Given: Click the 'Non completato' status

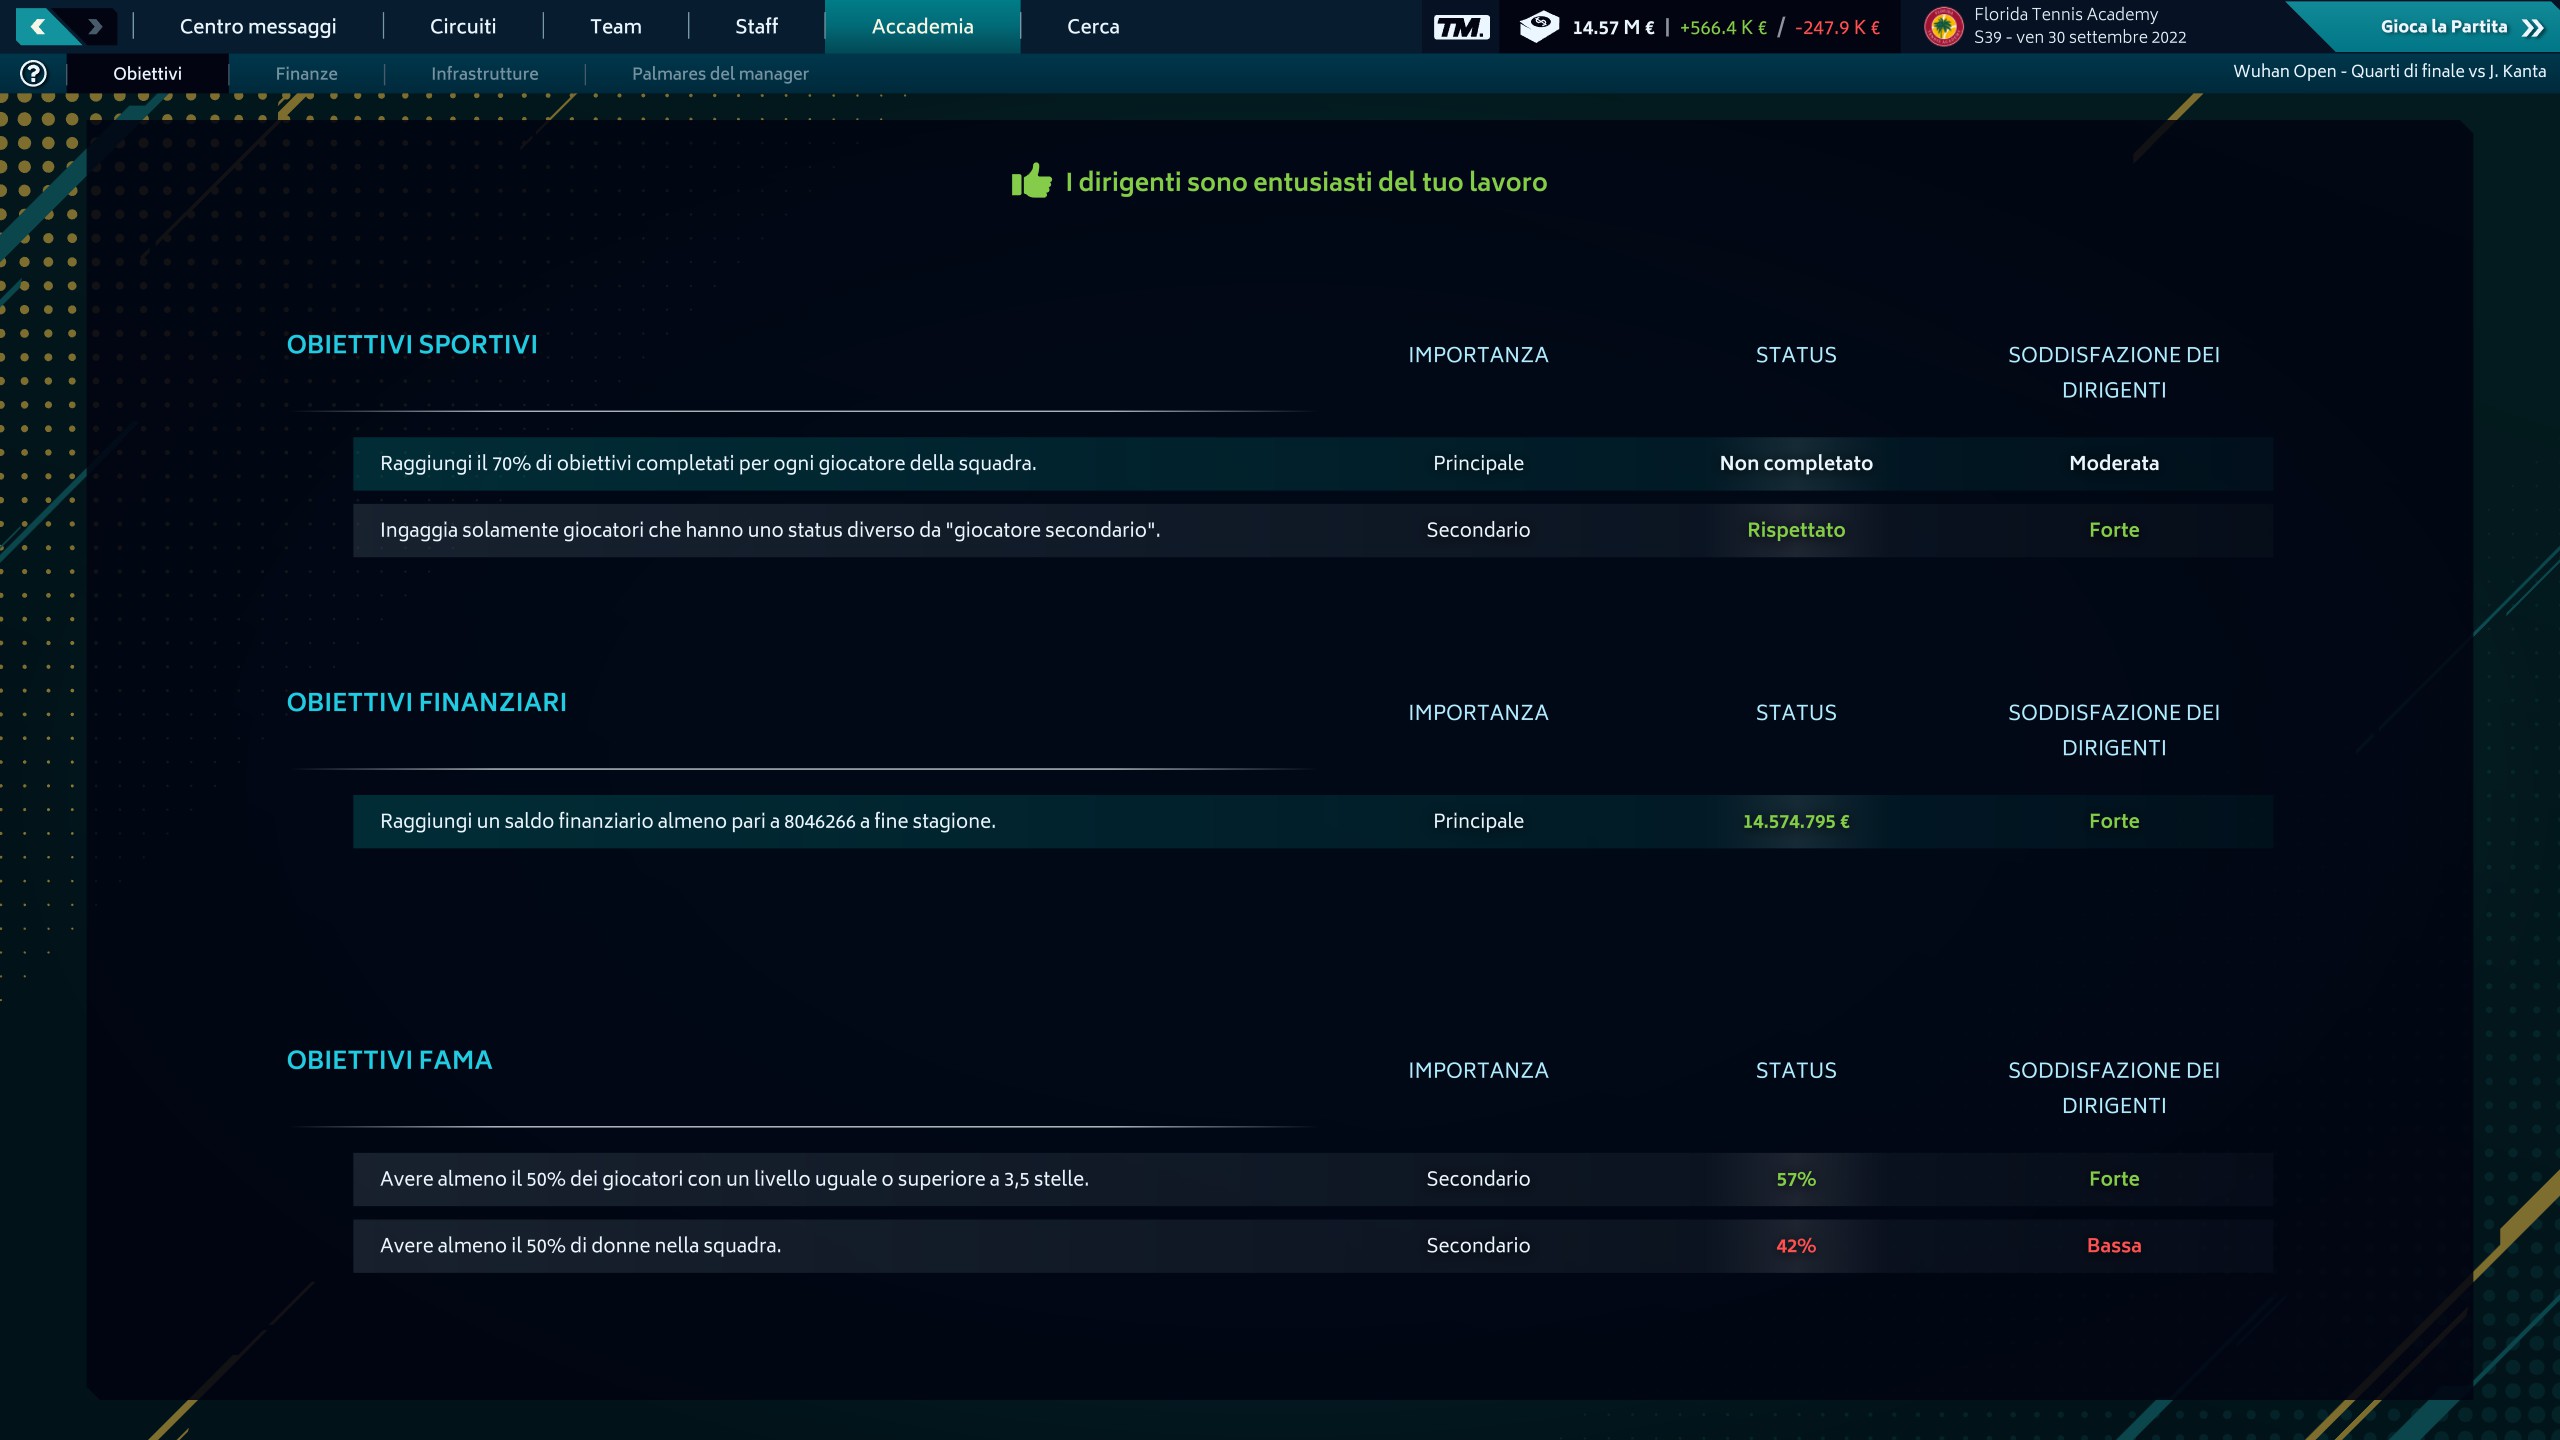Looking at the screenshot, I should 1796,463.
